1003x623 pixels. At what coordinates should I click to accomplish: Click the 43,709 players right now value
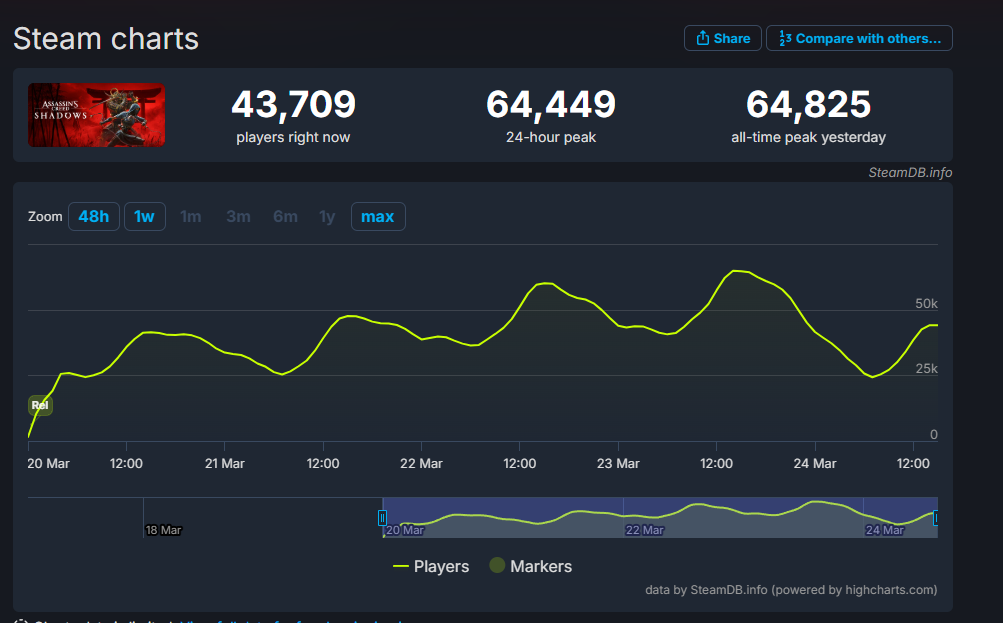pyautogui.click(x=294, y=104)
